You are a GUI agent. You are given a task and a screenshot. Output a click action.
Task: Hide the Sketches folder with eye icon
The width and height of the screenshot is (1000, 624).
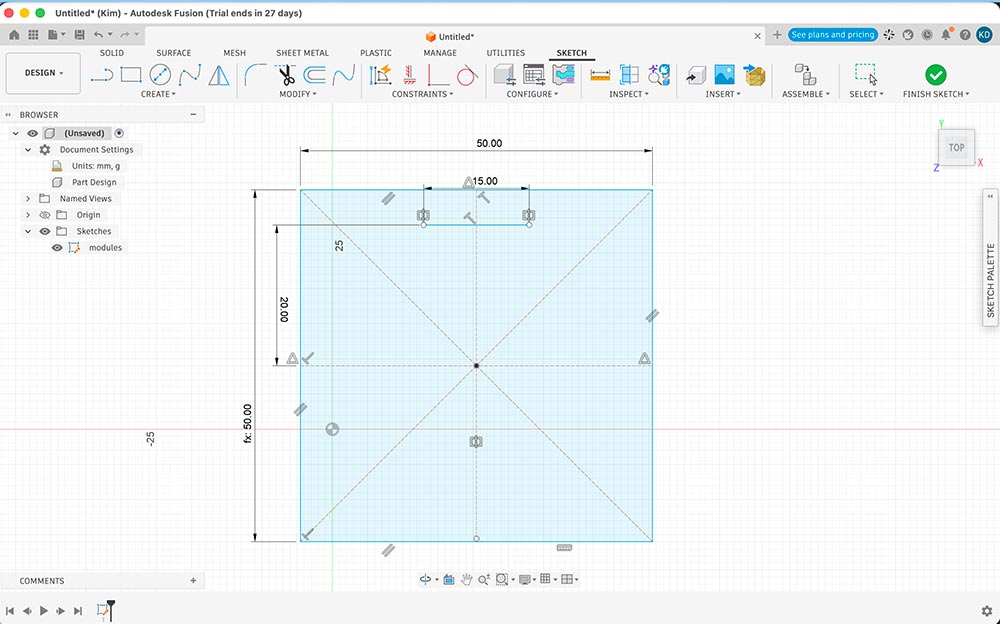(x=45, y=231)
